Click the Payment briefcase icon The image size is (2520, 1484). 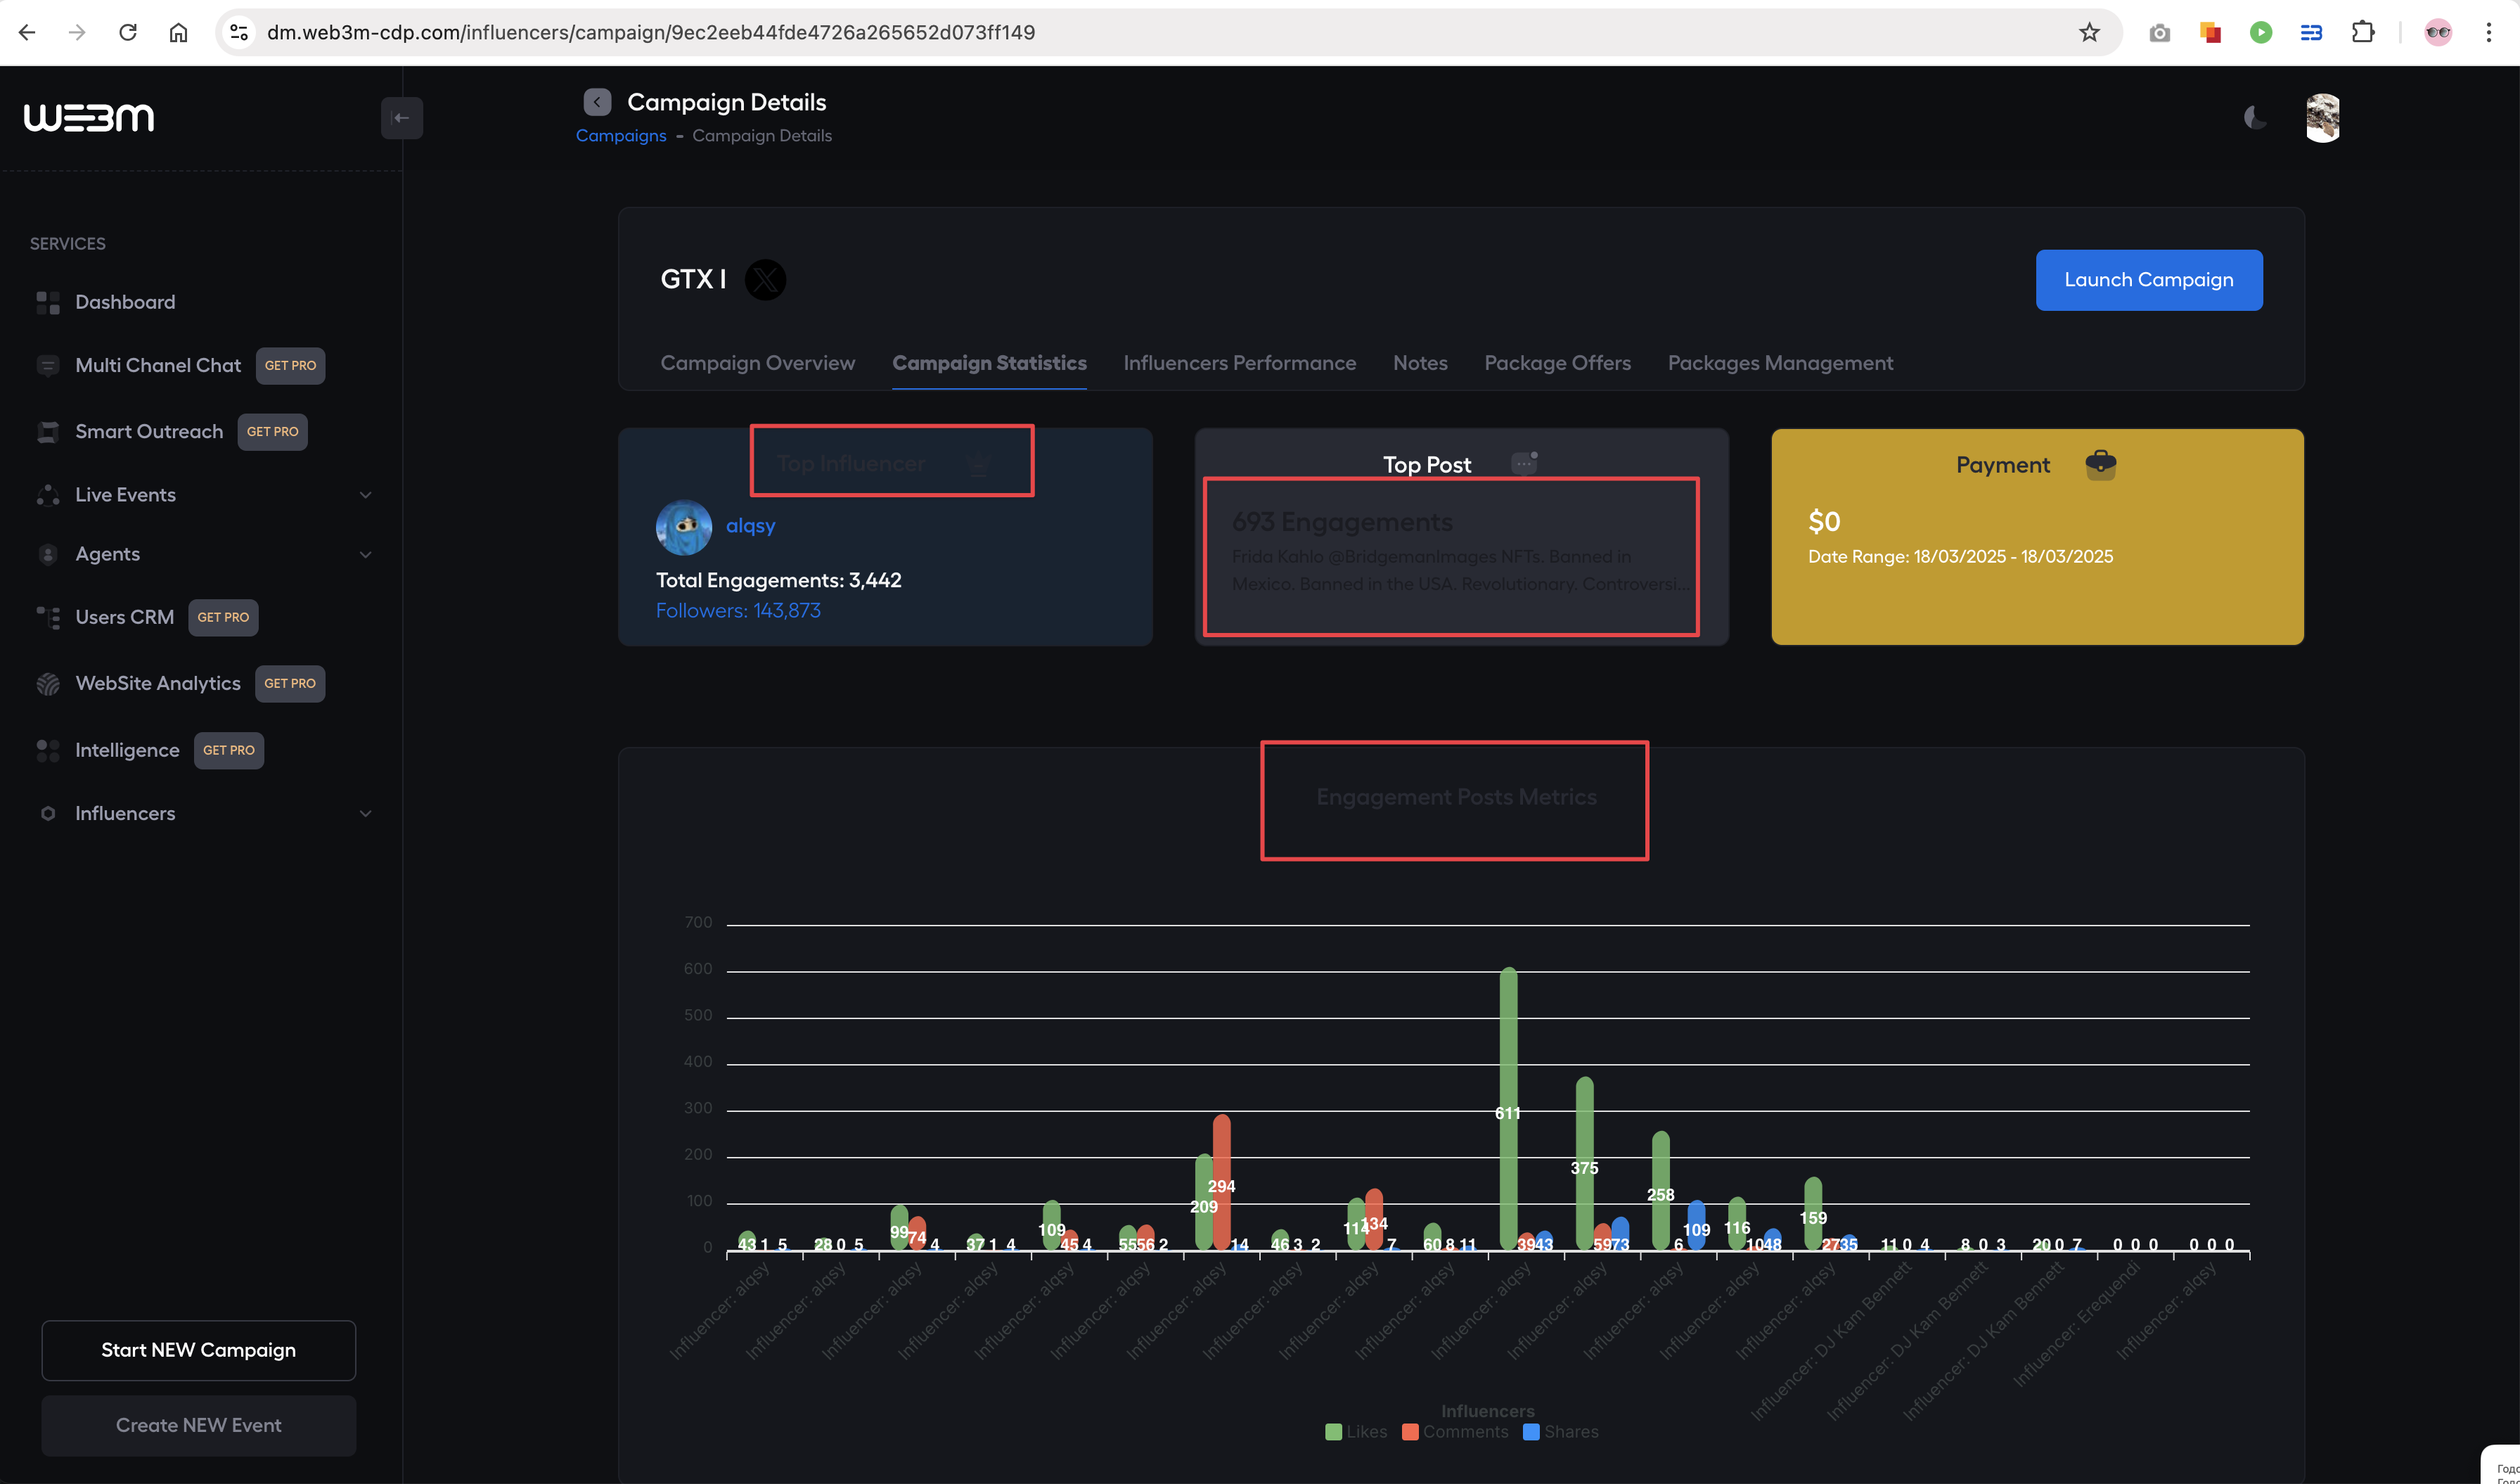[x=2100, y=464]
